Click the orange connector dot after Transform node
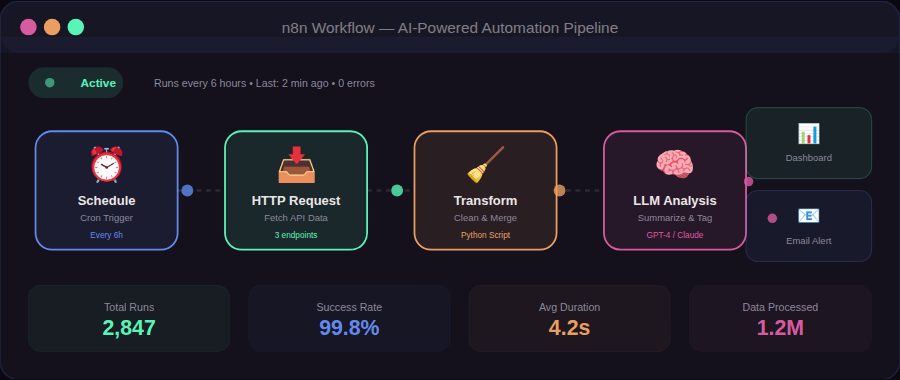900x380 pixels. [560, 191]
